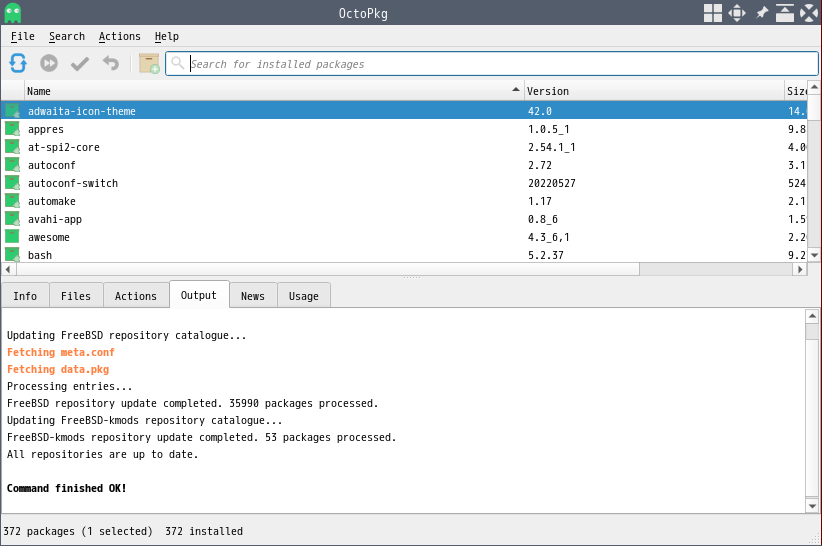Click 'All repositories are up to date.' line
The height and width of the screenshot is (546, 822).
102,454
